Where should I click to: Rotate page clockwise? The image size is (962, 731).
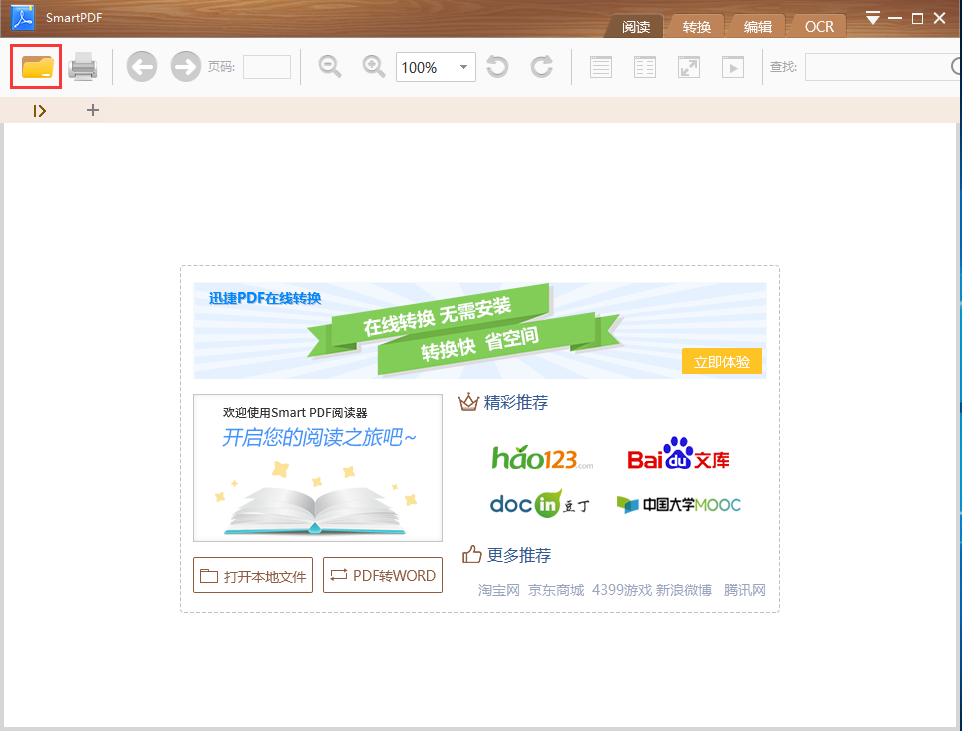[x=541, y=66]
